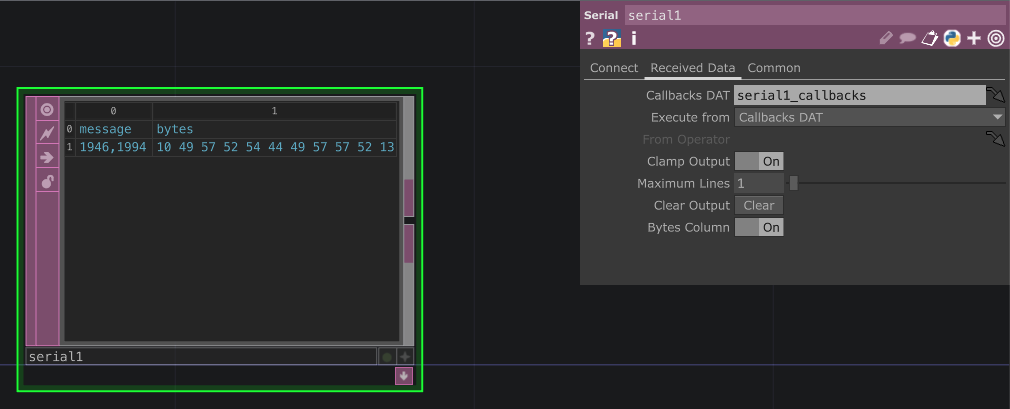Open Execute from dropdown

coord(870,117)
